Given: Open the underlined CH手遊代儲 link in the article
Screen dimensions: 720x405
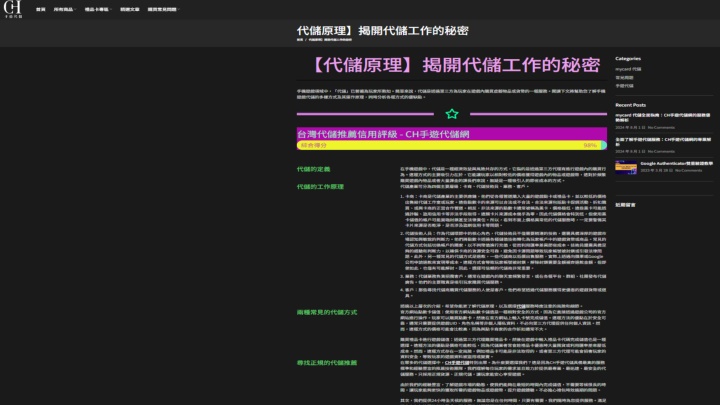Looking at the screenshot, I should [x=457, y=363].
